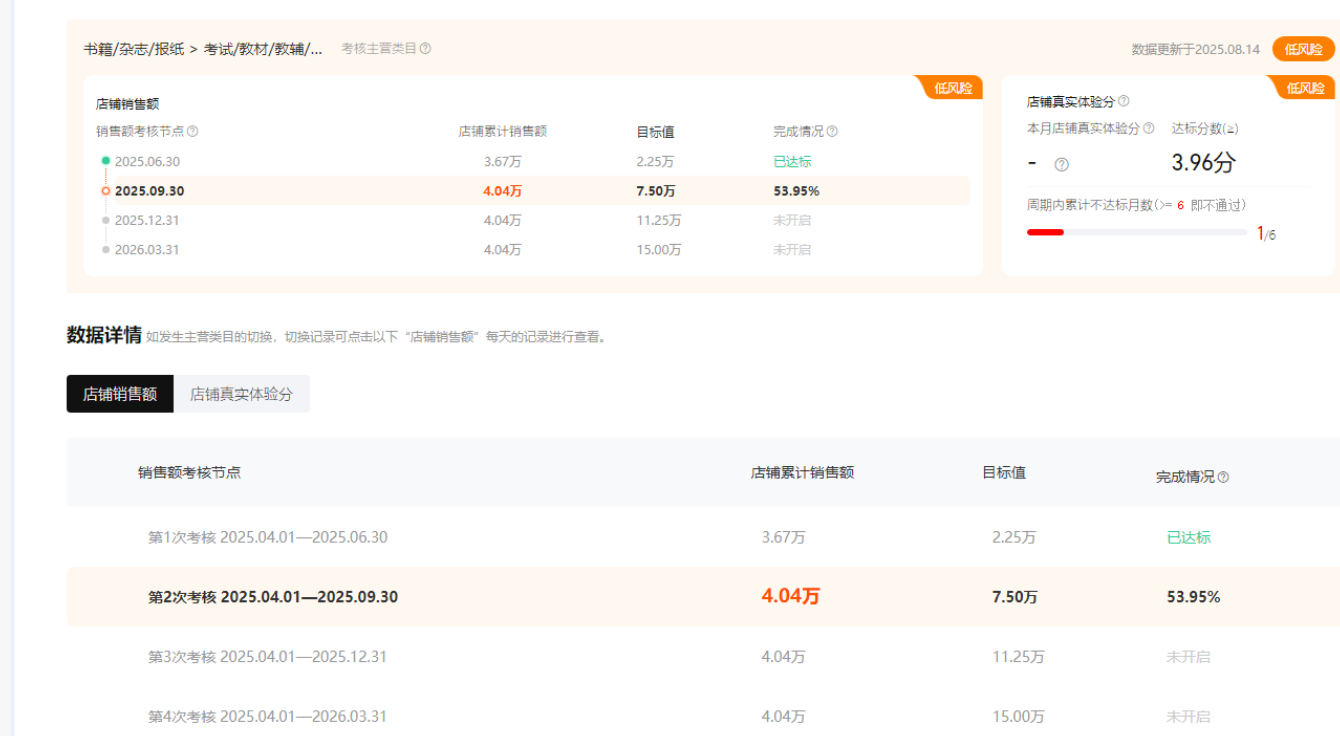Click the 低风险 badge next to update date

pyautogui.click(x=1303, y=49)
